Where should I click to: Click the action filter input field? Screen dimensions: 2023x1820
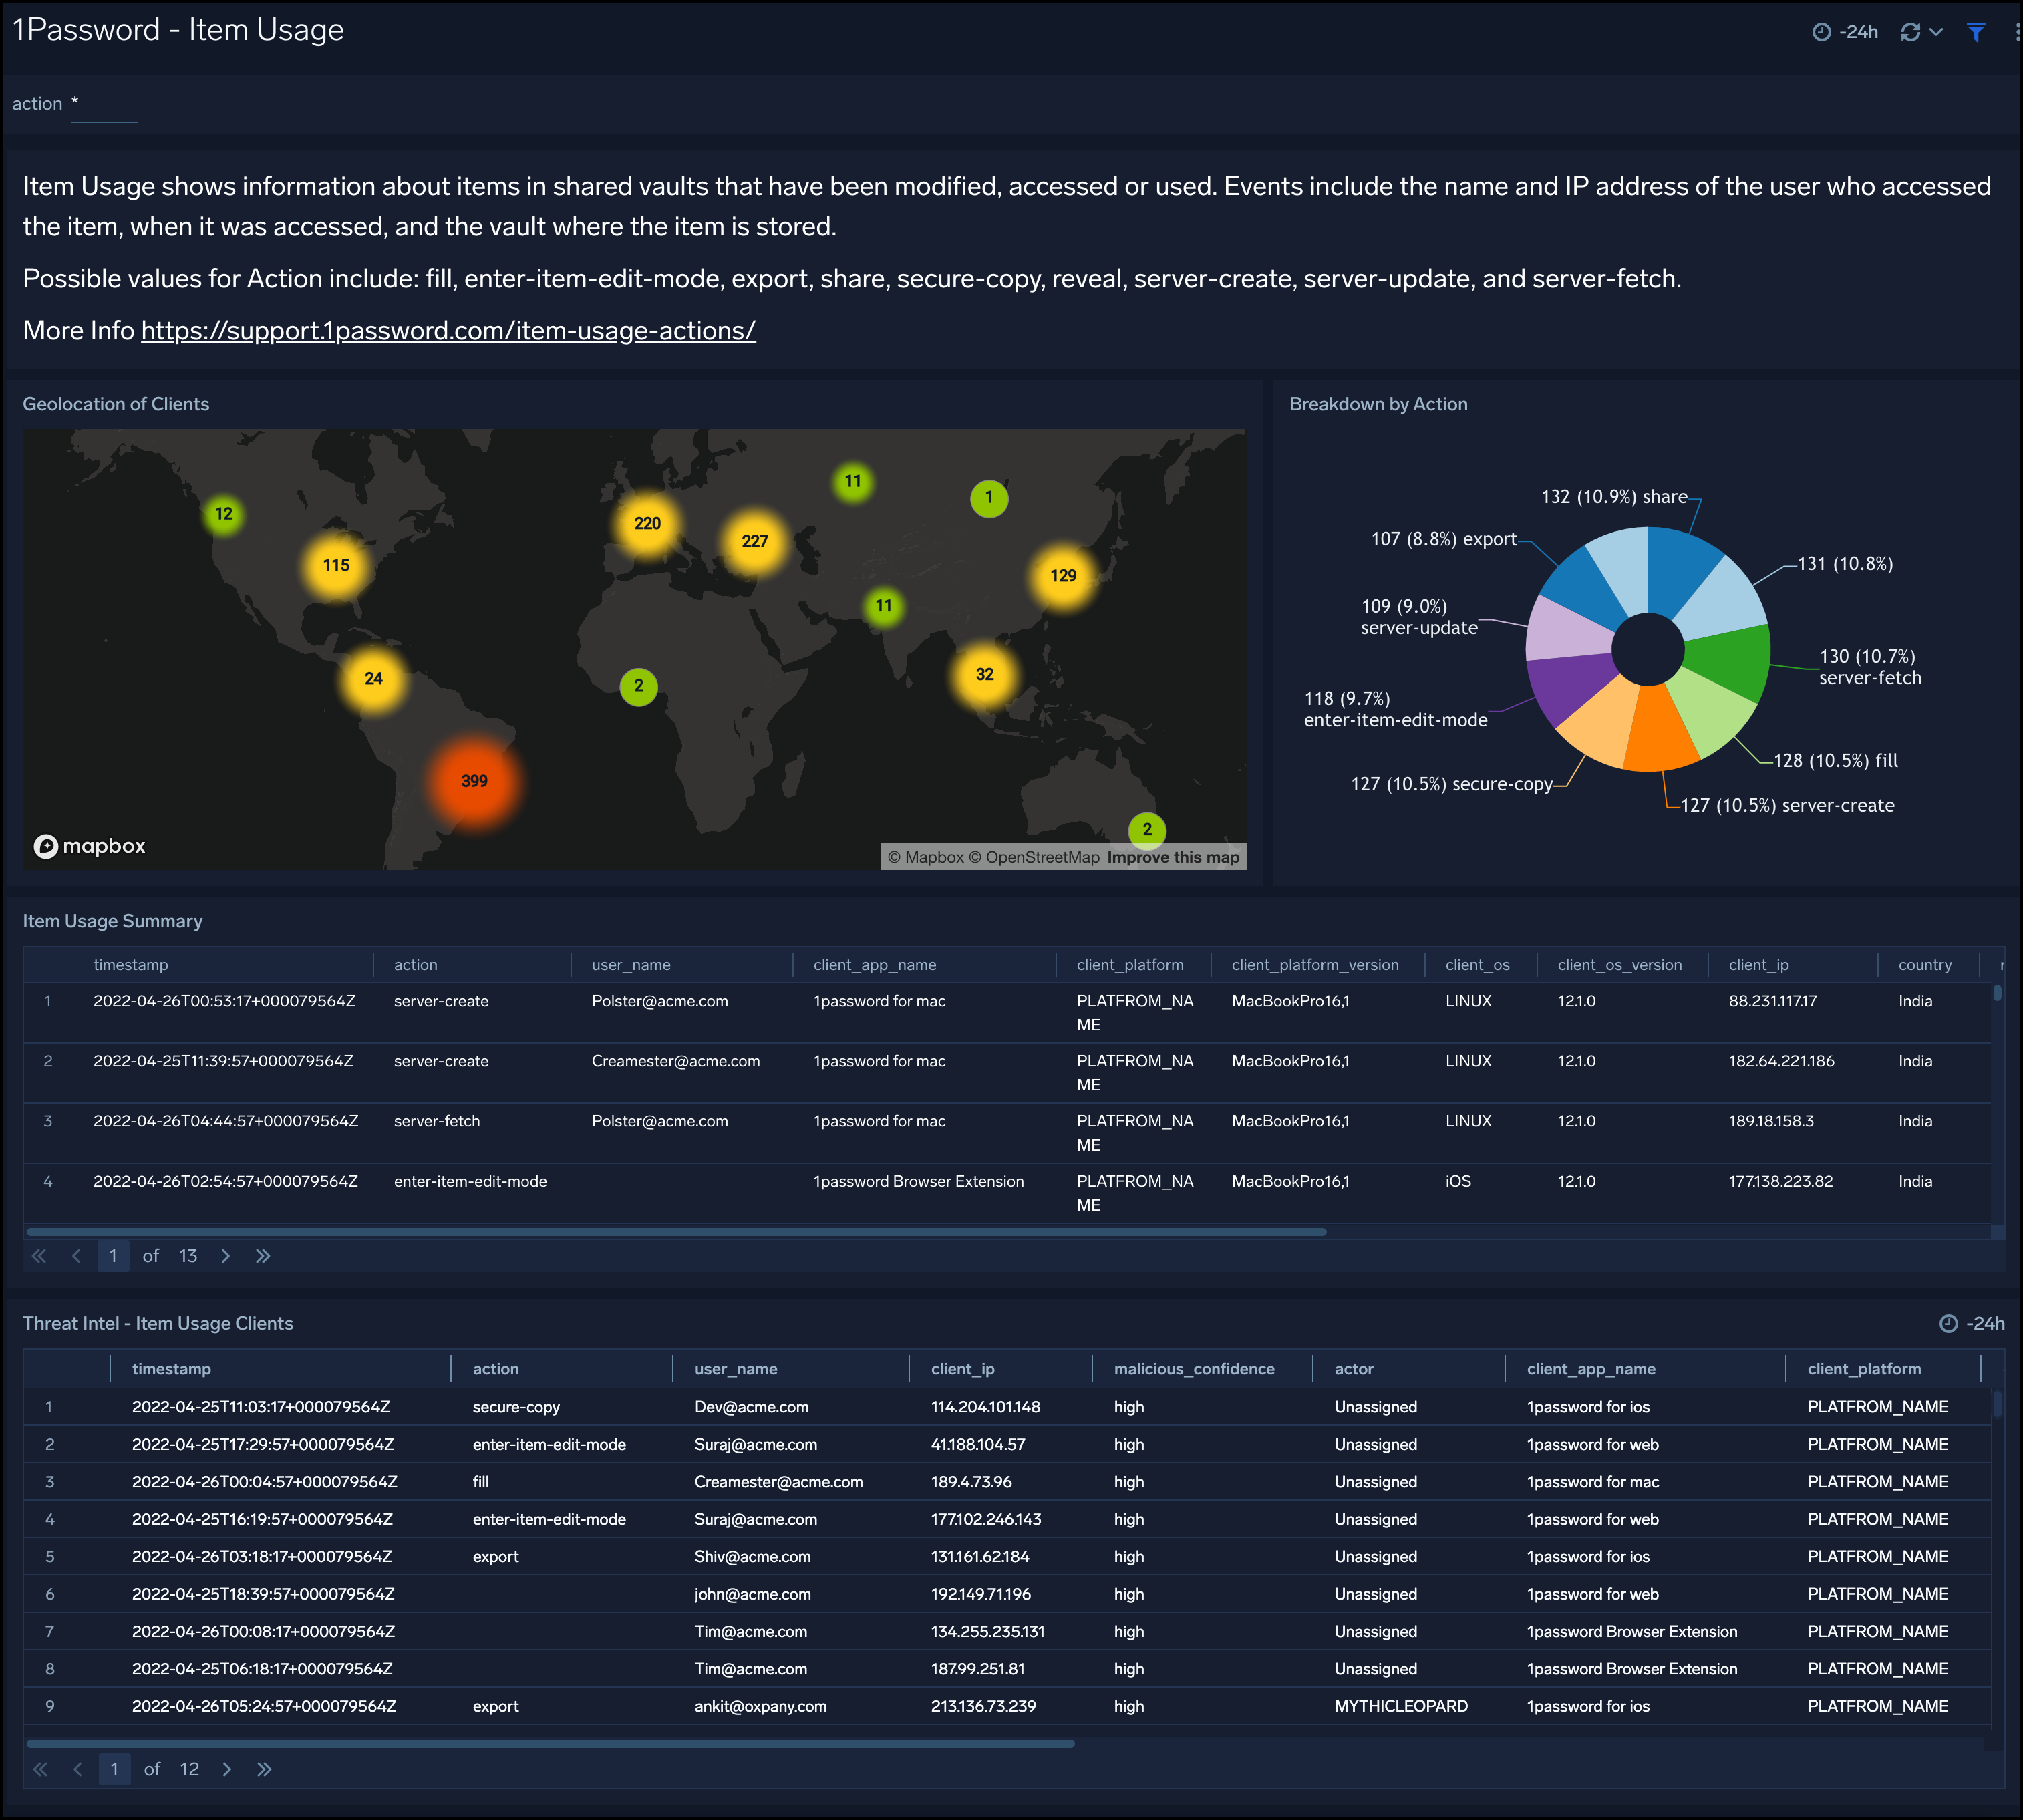[104, 104]
